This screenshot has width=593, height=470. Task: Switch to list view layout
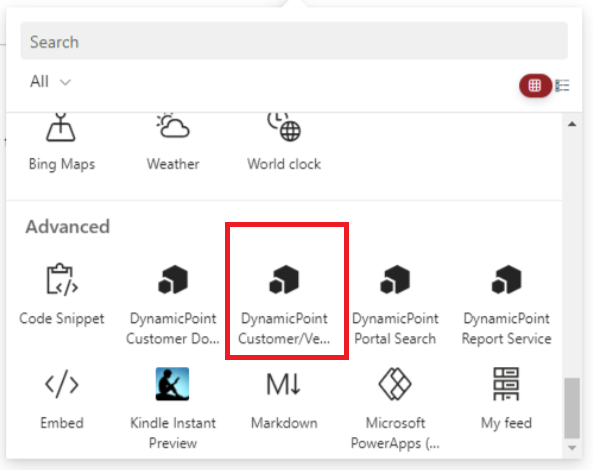(562, 85)
